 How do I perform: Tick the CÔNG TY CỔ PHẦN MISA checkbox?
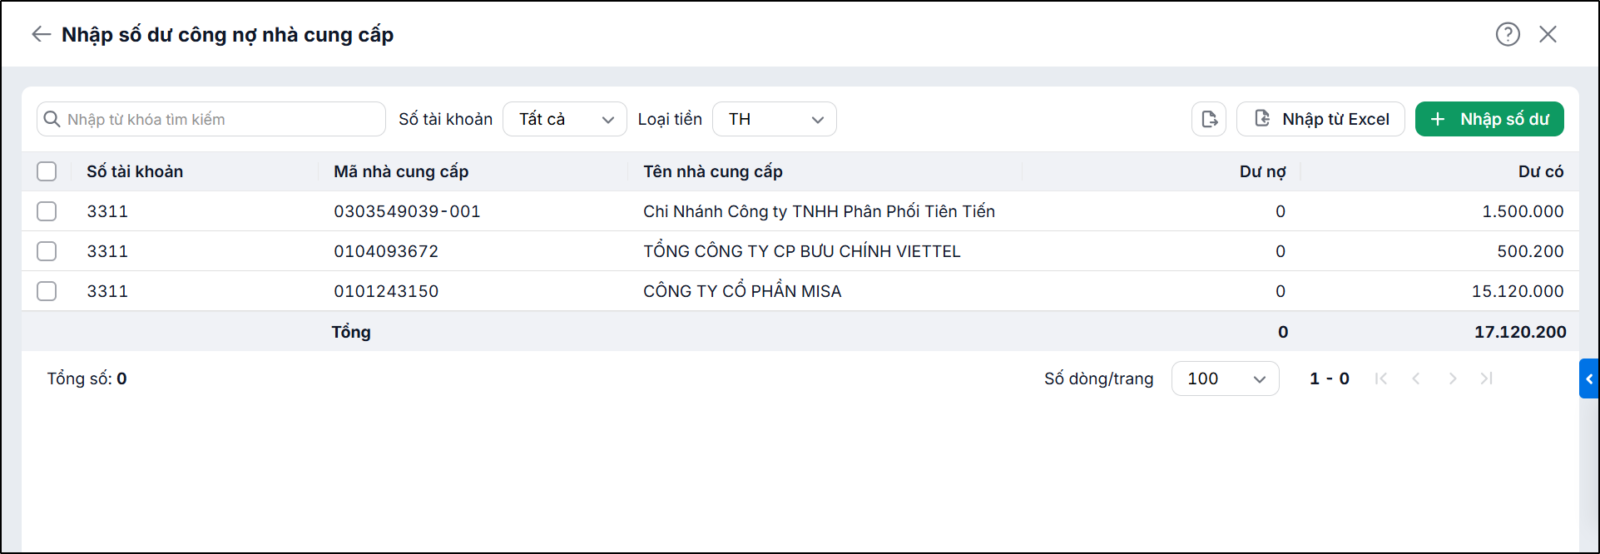click(x=47, y=291)
